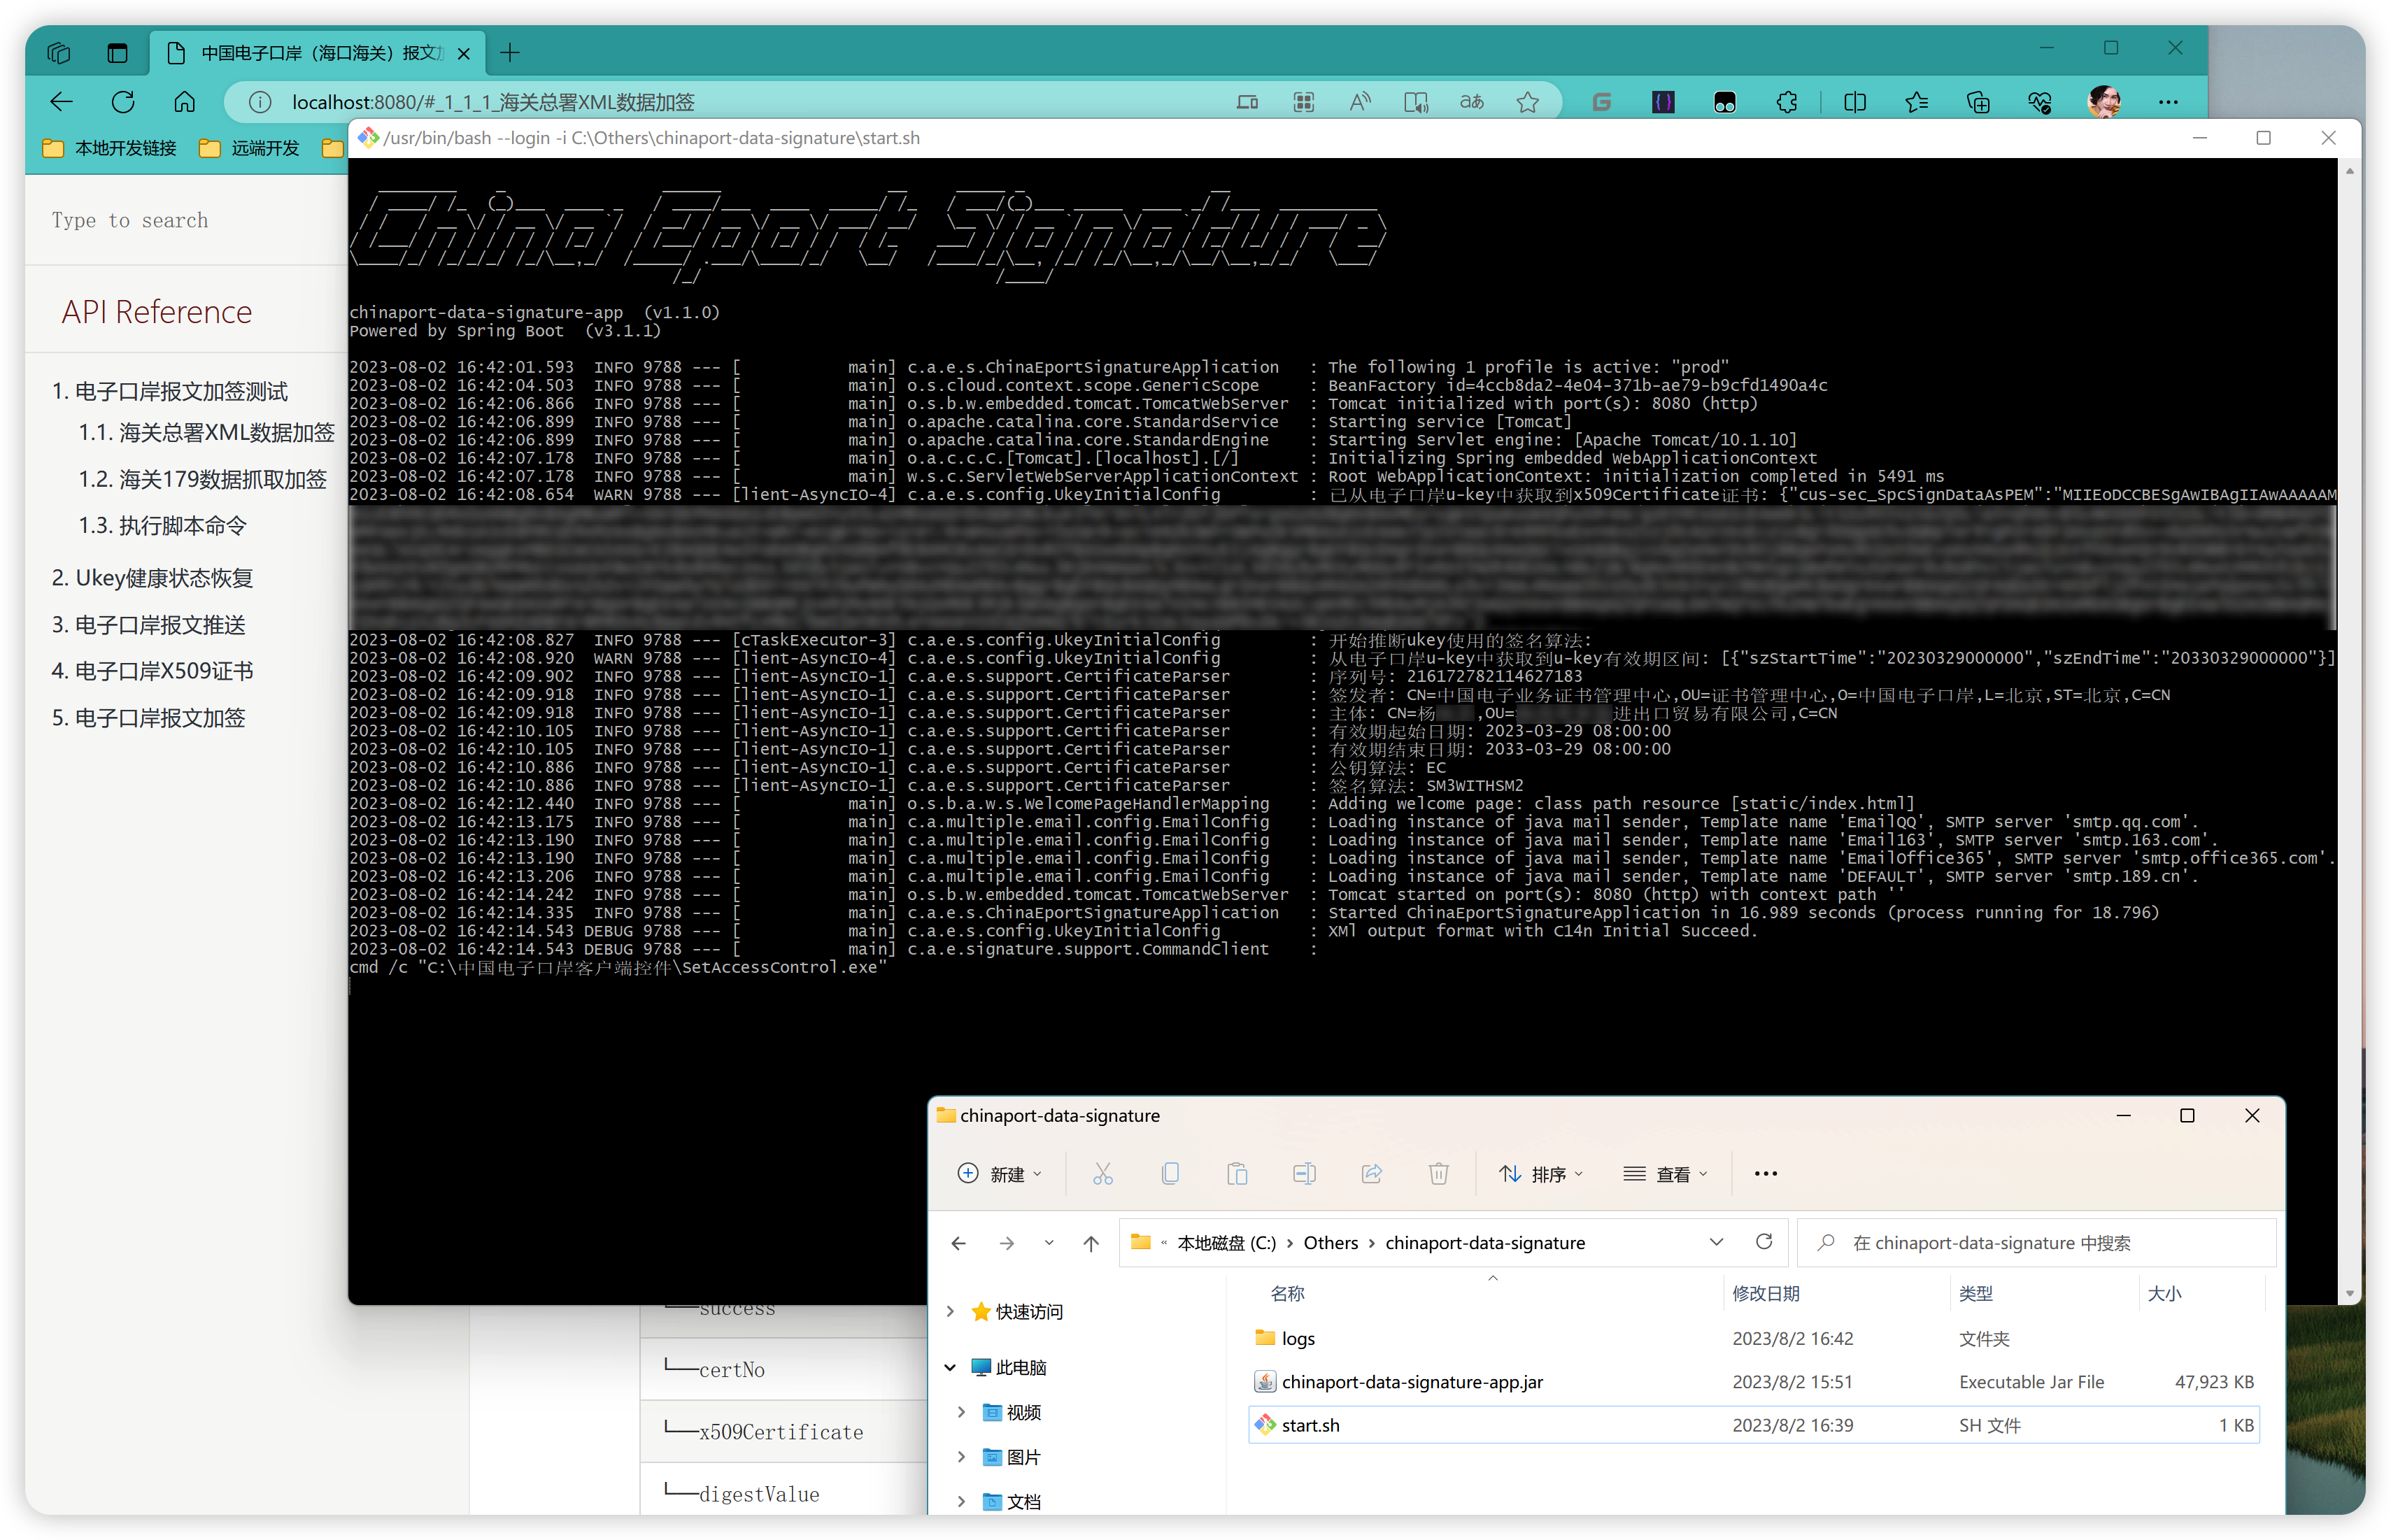Screen dimensions: 2391x1540
Task: Open the split screen icon in Edge
Action: tap(1855, 102)
